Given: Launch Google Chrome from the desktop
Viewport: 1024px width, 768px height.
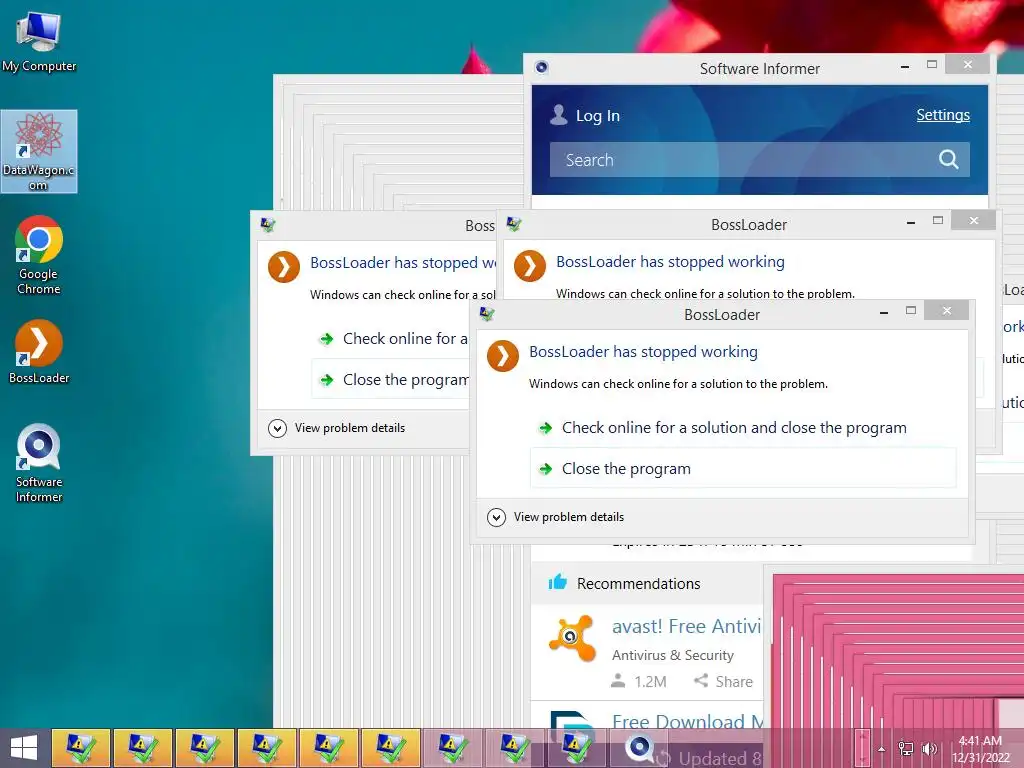Looking at the screenshot, I should [39, 255].
